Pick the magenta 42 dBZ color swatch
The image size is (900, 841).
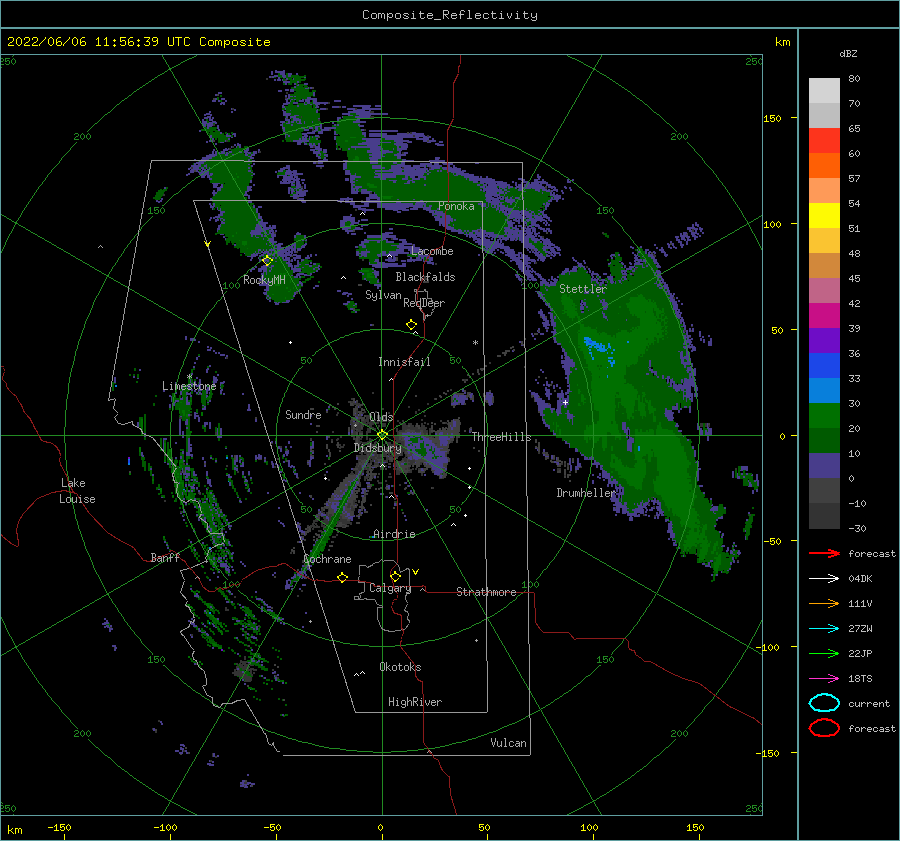point(824,315)
